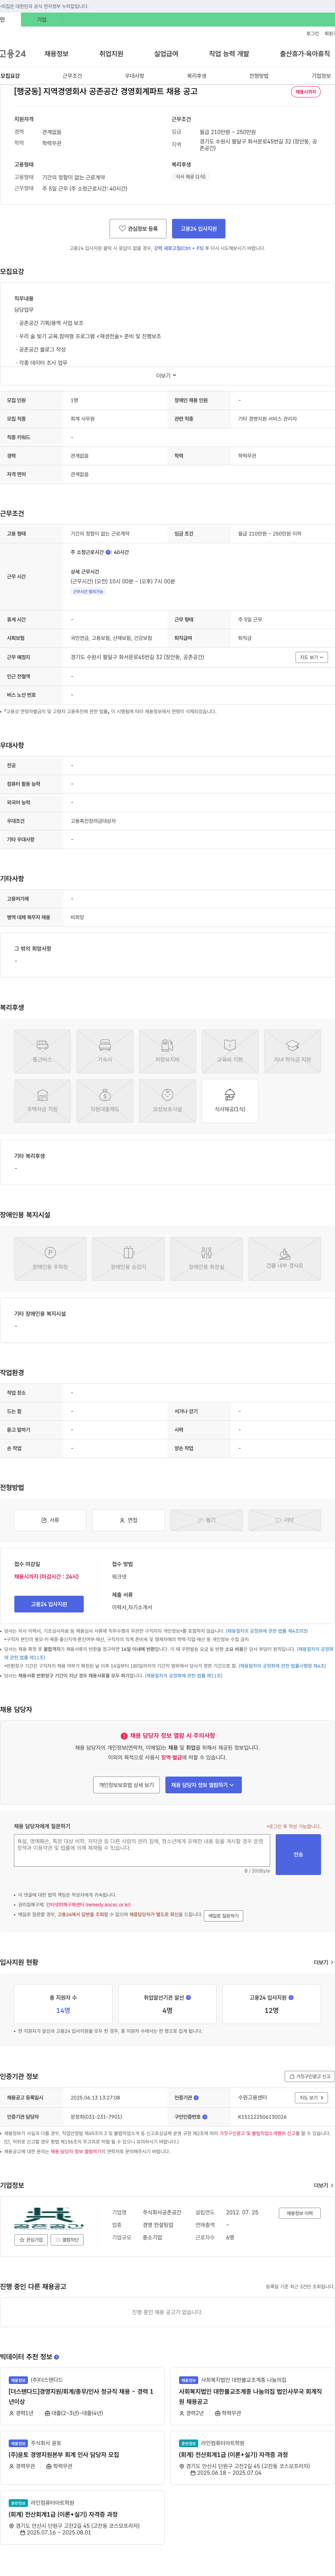Select the 건물 내부 경사로 facility icon
335x2576 pixels.
(x=284, y=1258)
